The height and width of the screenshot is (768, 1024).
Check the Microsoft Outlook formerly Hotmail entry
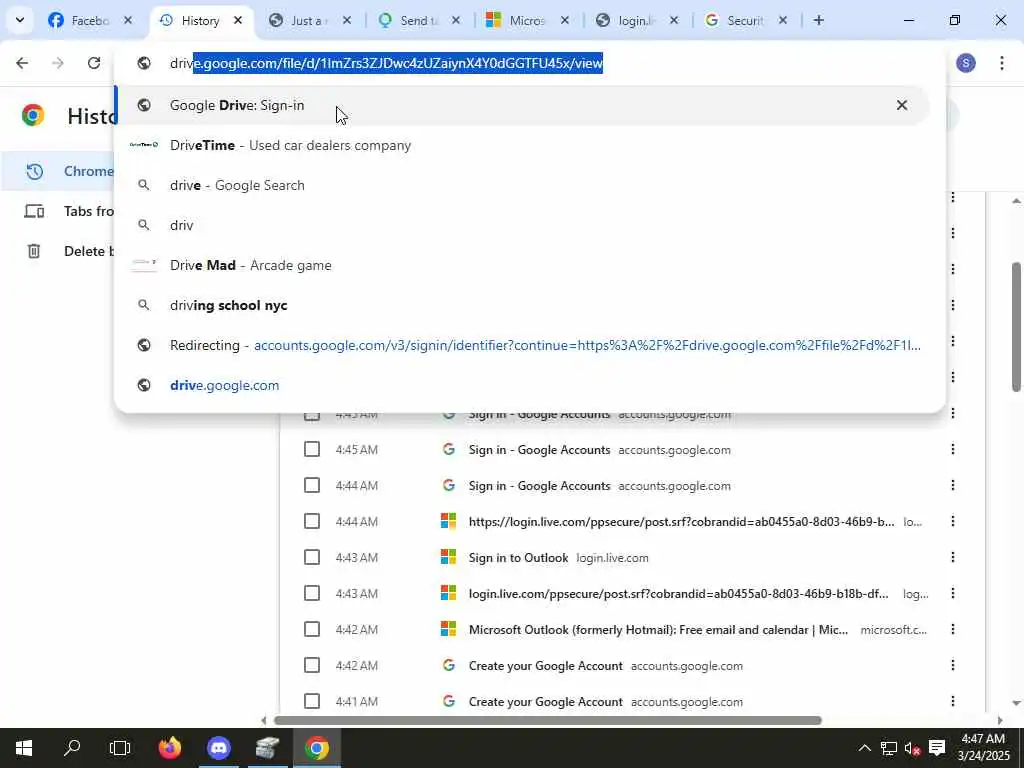point(312,629)
